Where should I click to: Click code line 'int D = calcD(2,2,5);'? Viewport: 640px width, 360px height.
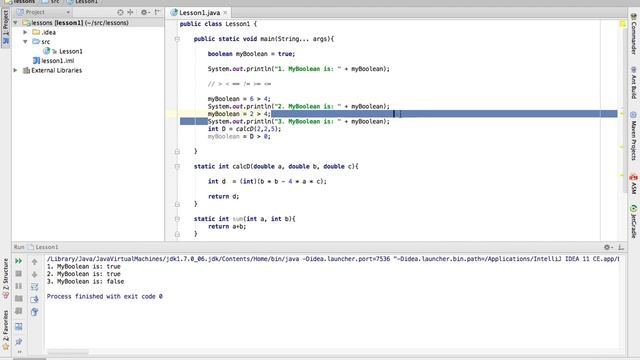[244, 129]
